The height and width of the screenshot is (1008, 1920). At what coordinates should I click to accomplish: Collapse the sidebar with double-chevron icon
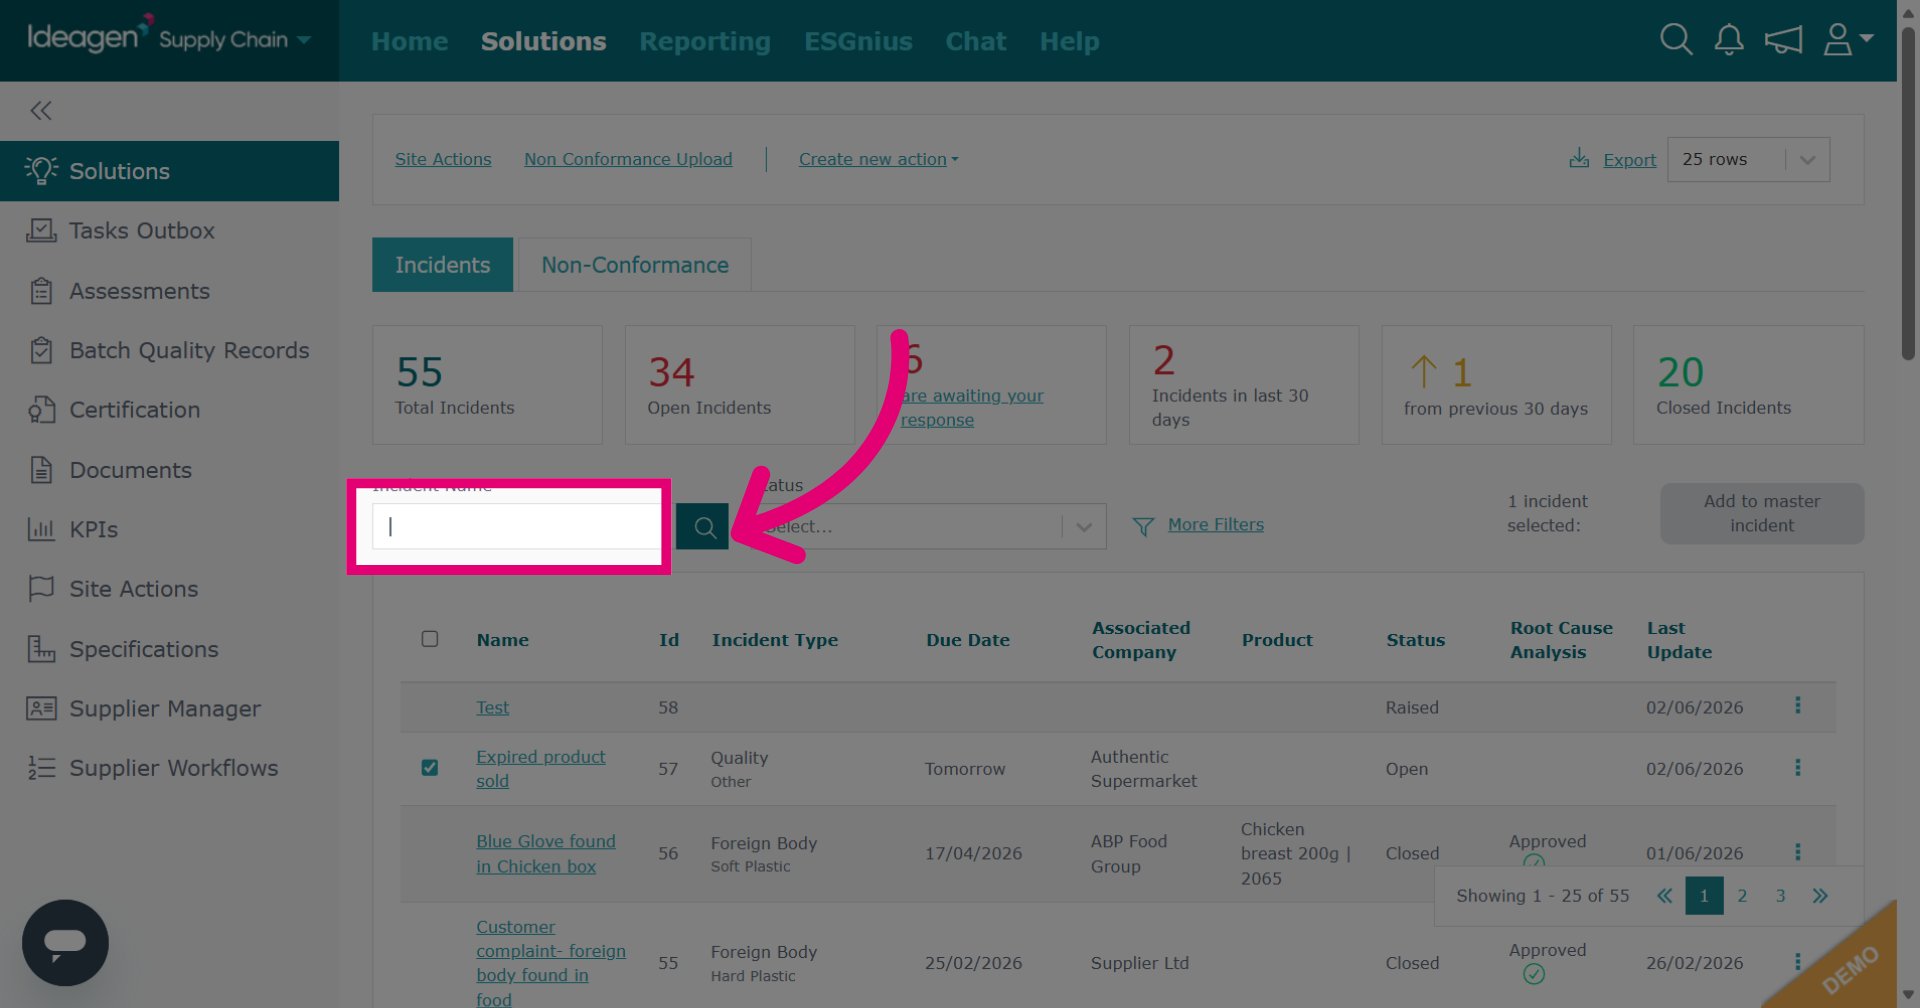(x=41, y=111)
